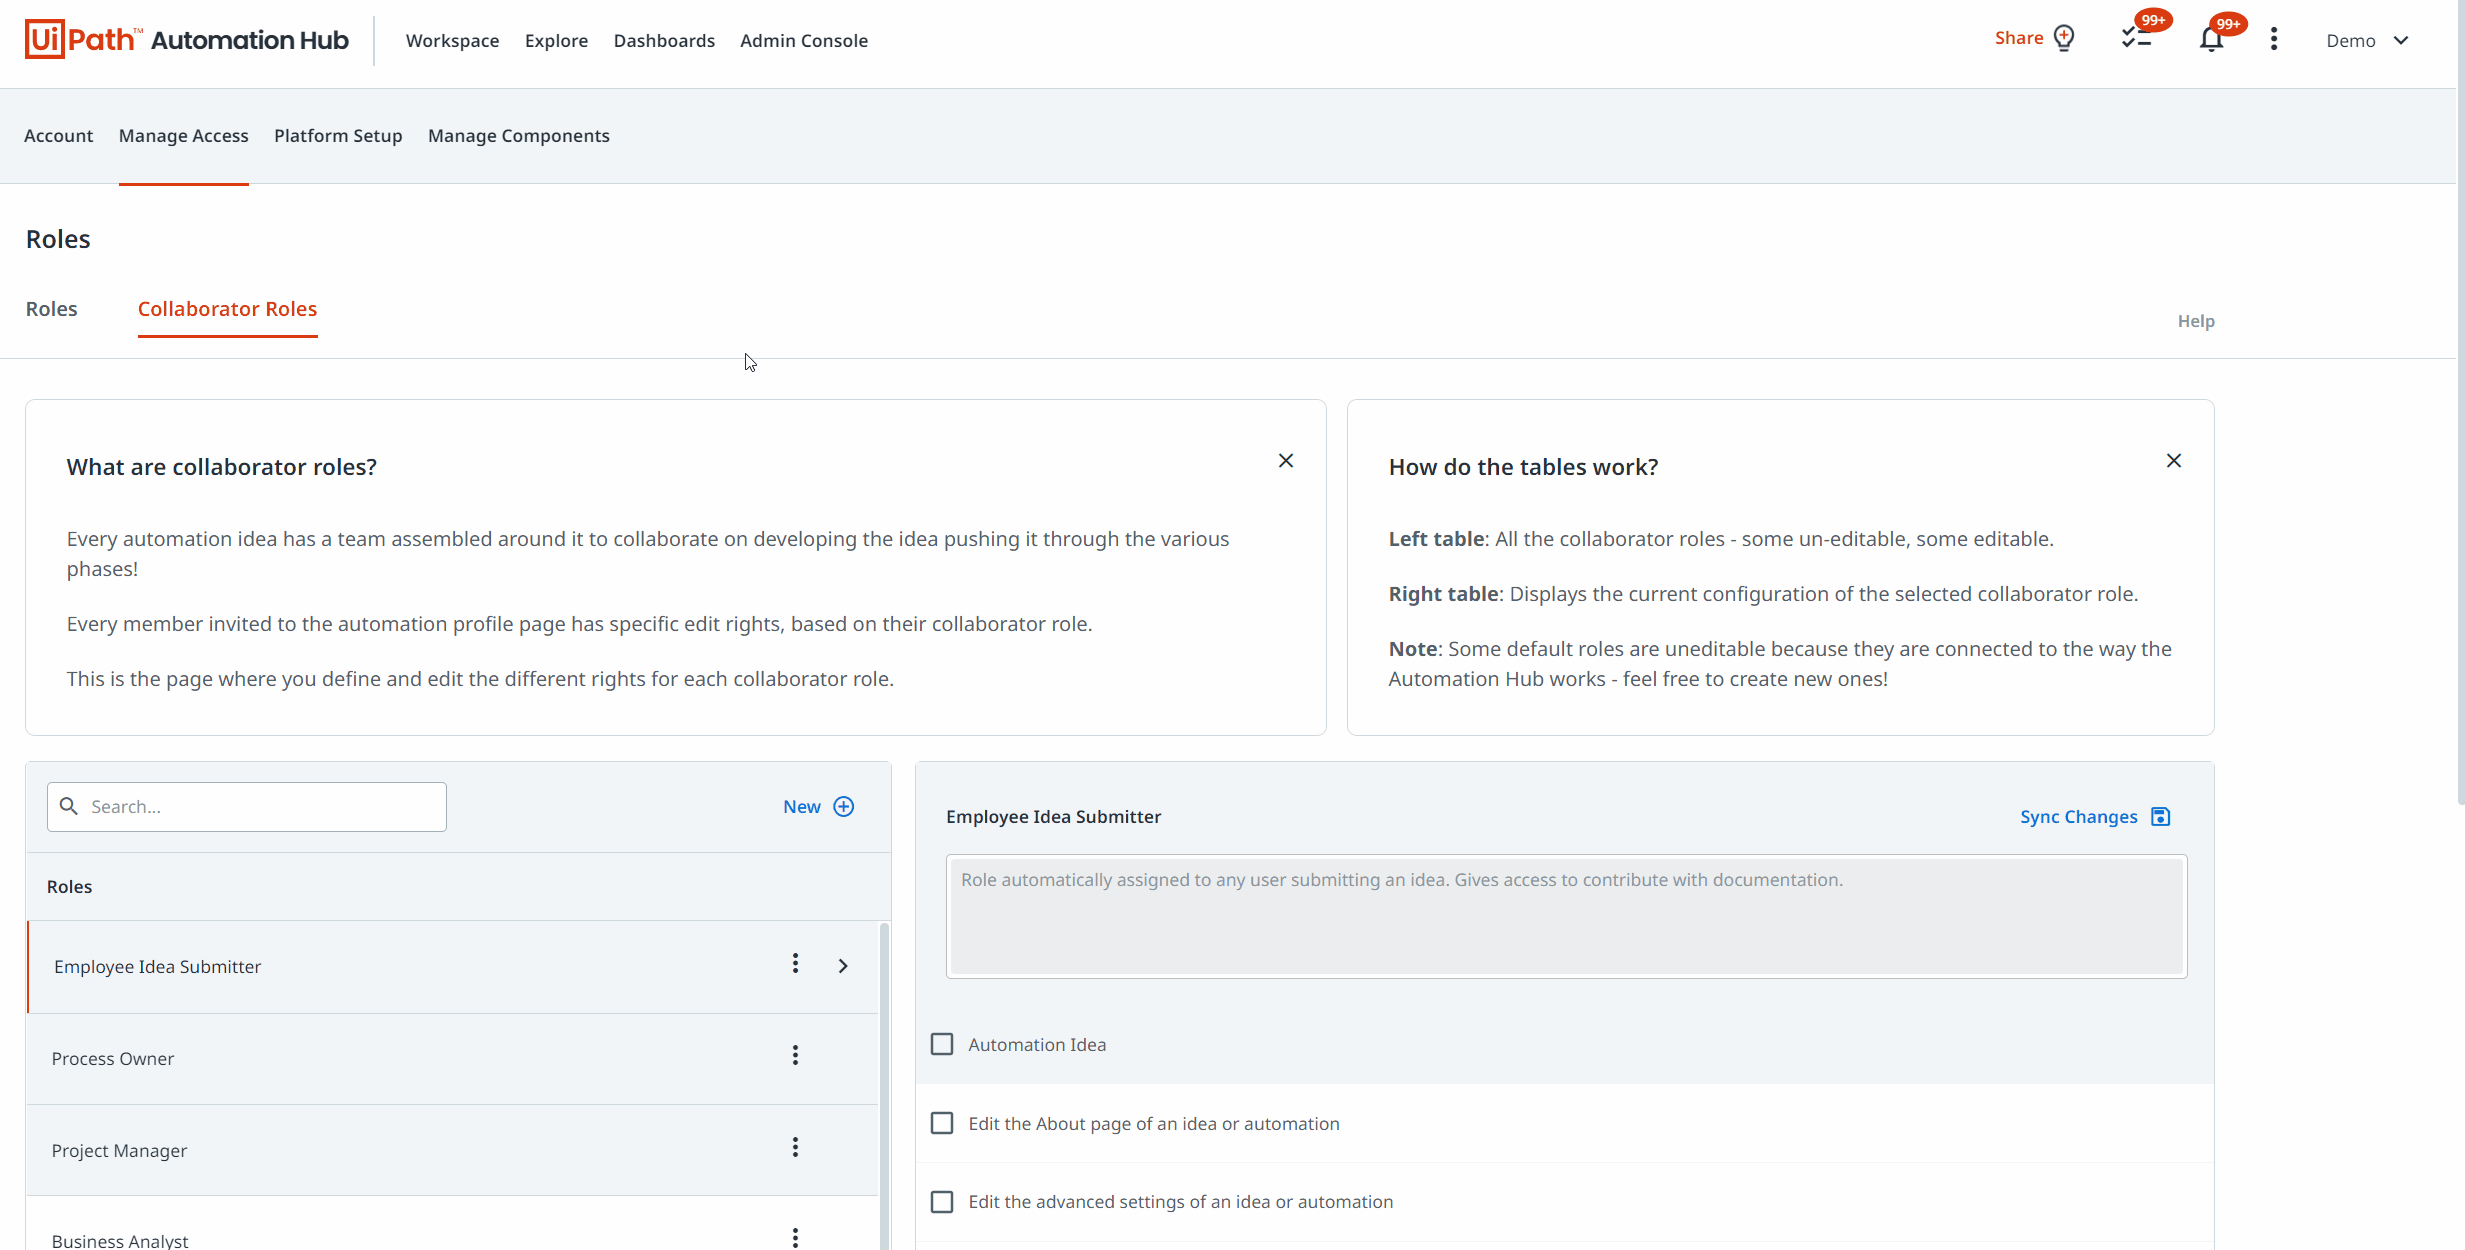Expand the Demo account dropdown

point(2400,41)
